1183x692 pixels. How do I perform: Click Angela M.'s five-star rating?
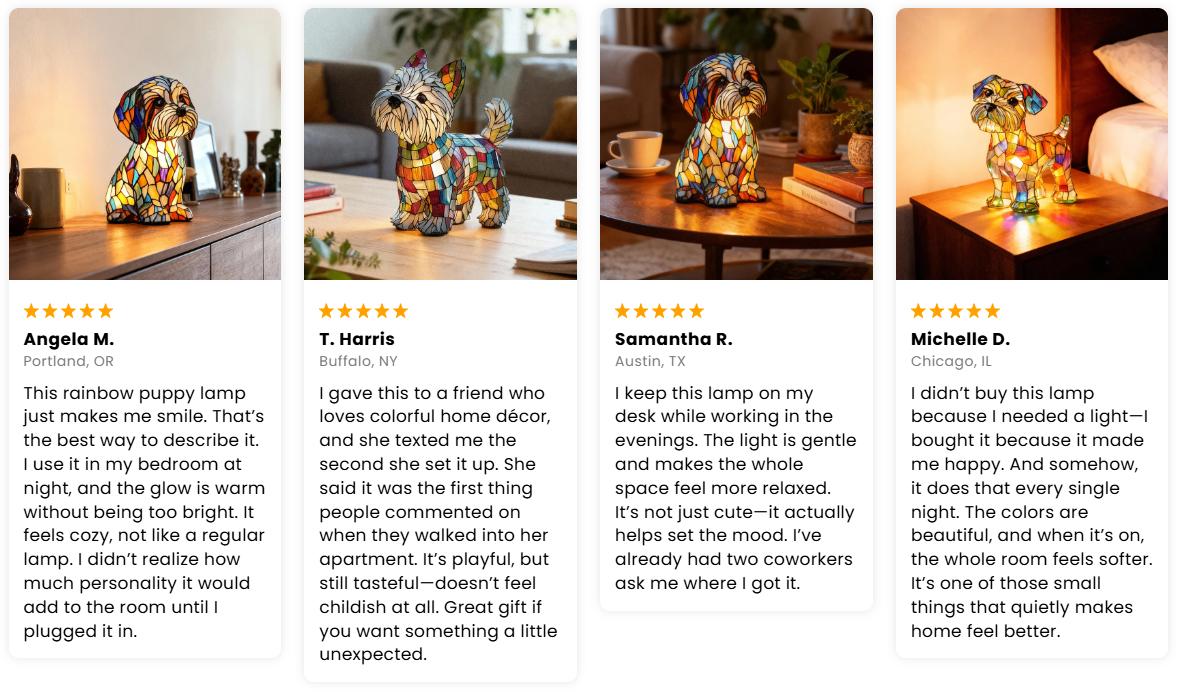click(68, 311)
